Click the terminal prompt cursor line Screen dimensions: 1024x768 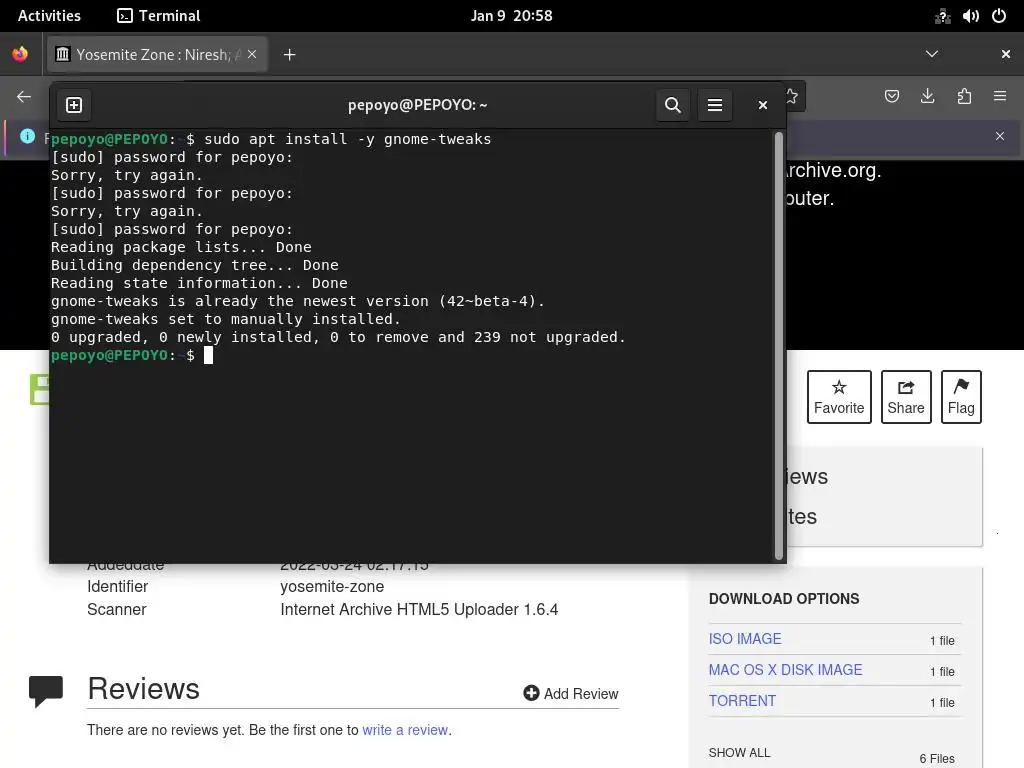coord(132,355)
